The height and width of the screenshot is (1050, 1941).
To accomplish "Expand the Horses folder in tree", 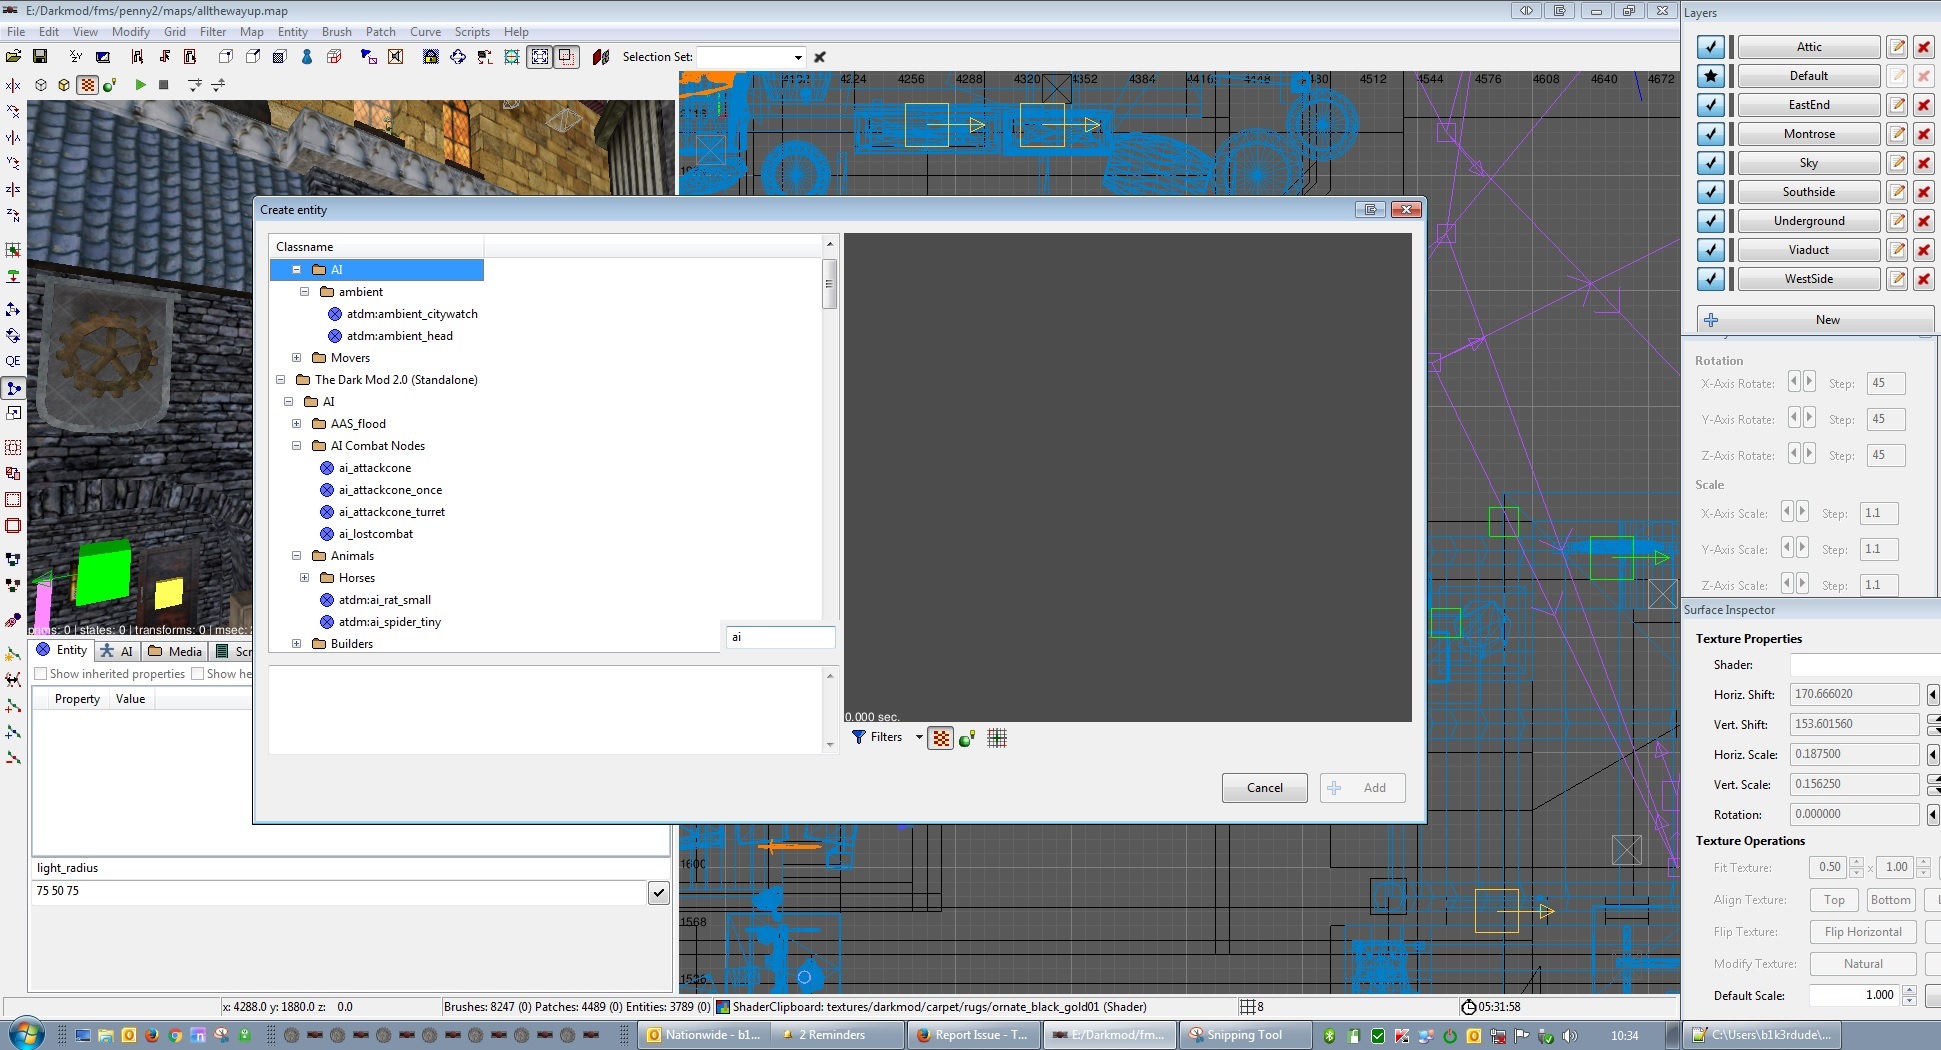I will (304, 578).
